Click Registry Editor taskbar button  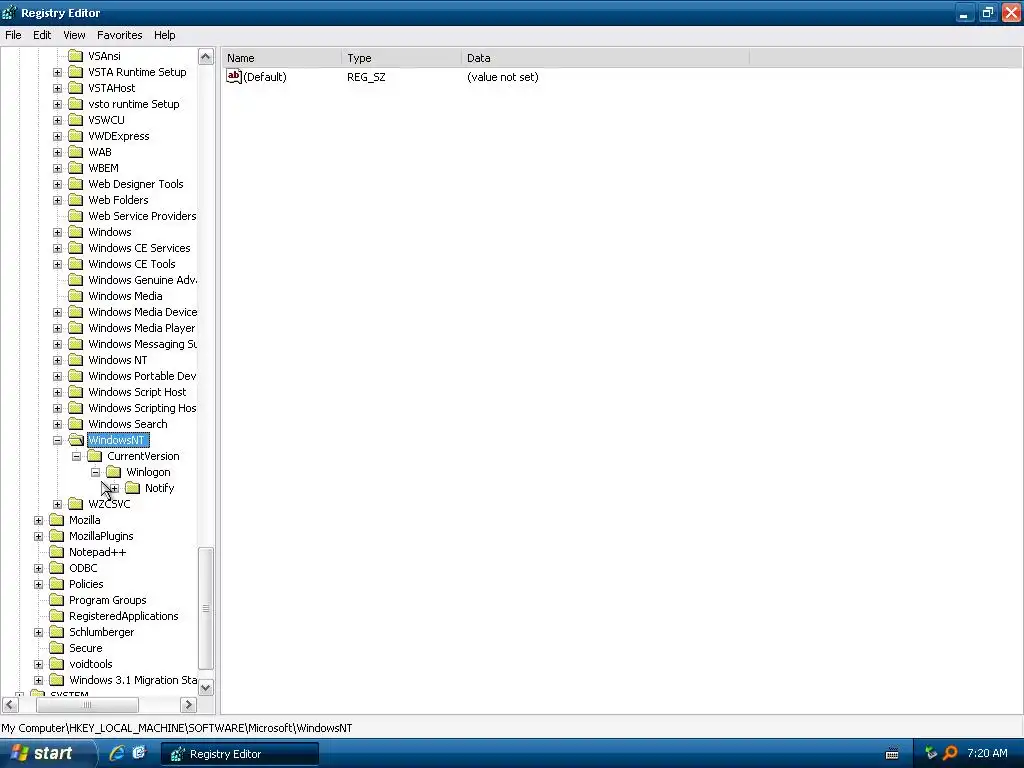(240, 754)
